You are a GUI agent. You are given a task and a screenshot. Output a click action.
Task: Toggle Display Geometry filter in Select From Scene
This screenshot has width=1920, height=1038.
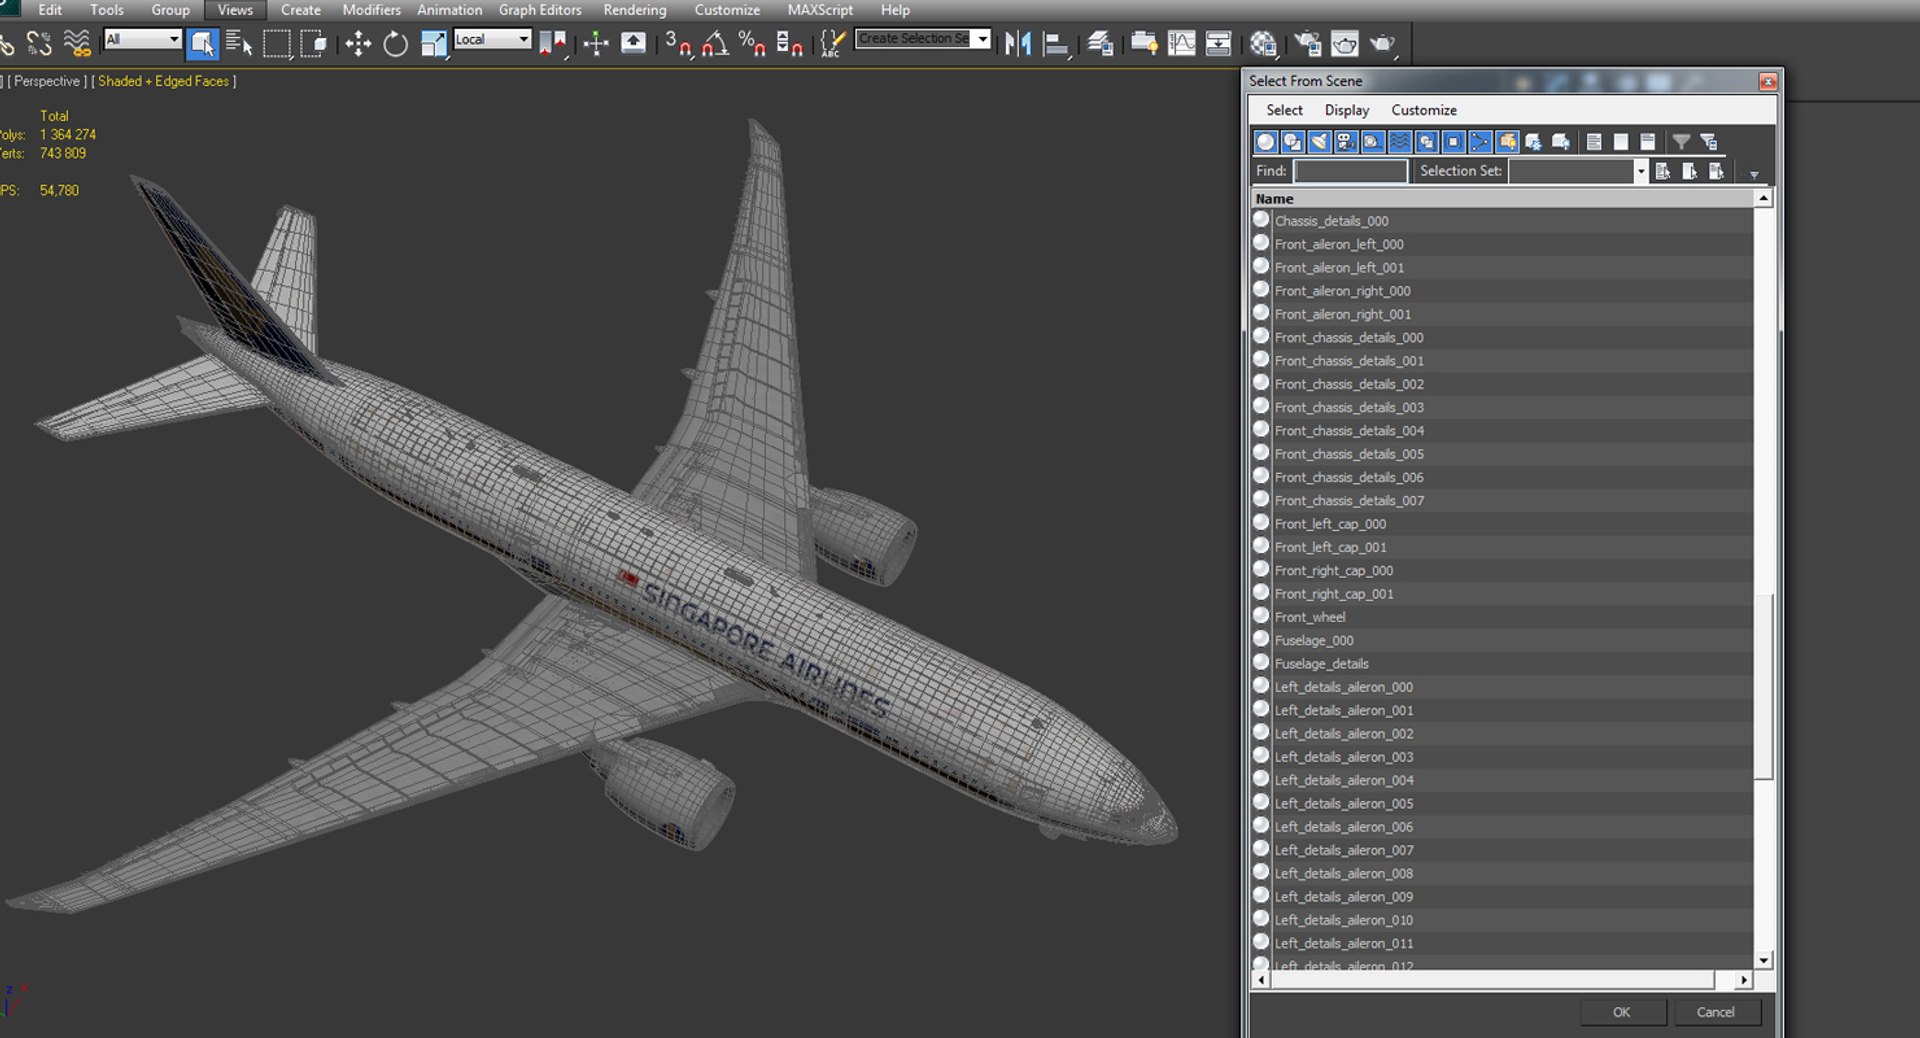(x=1266, y=142)
